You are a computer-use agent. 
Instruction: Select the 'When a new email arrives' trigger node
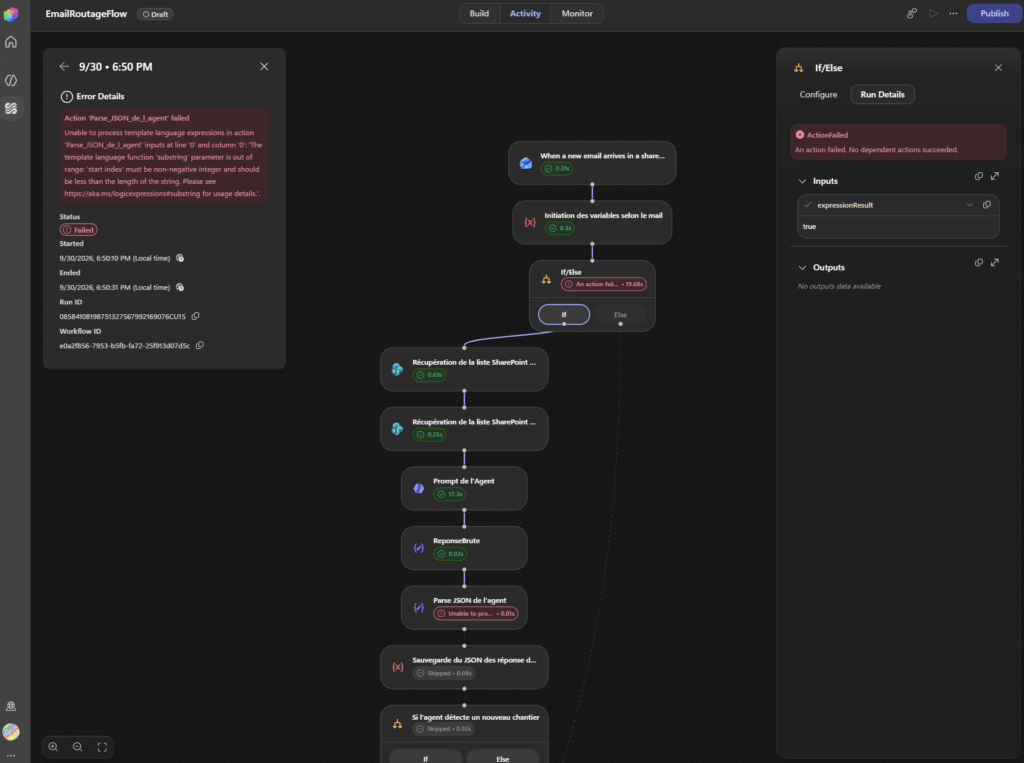coord(592,163)
